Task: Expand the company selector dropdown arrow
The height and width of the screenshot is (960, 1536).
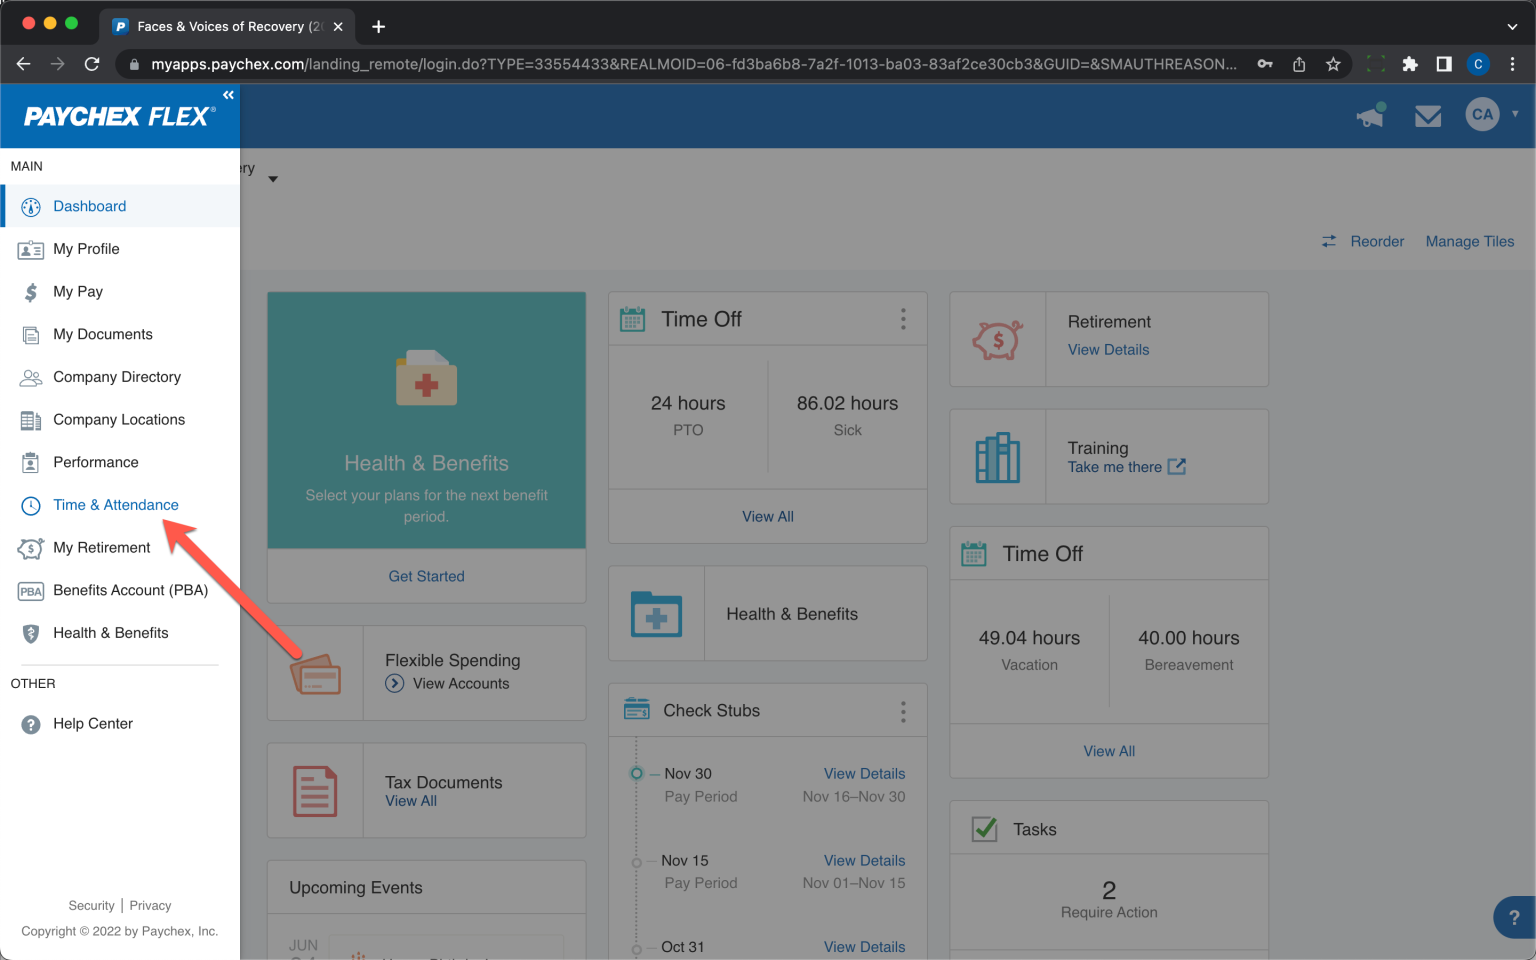Action: tap(273, 179)
